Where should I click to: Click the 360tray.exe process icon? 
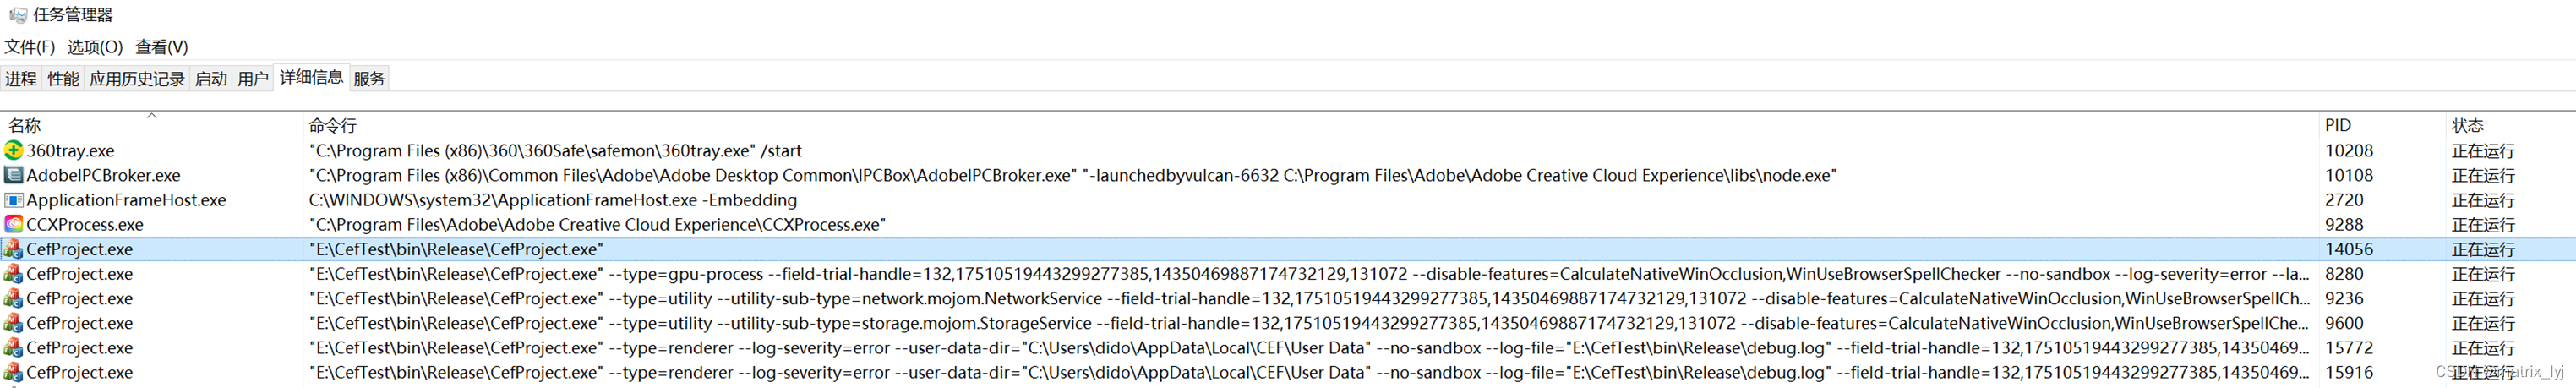pos(13,150)
